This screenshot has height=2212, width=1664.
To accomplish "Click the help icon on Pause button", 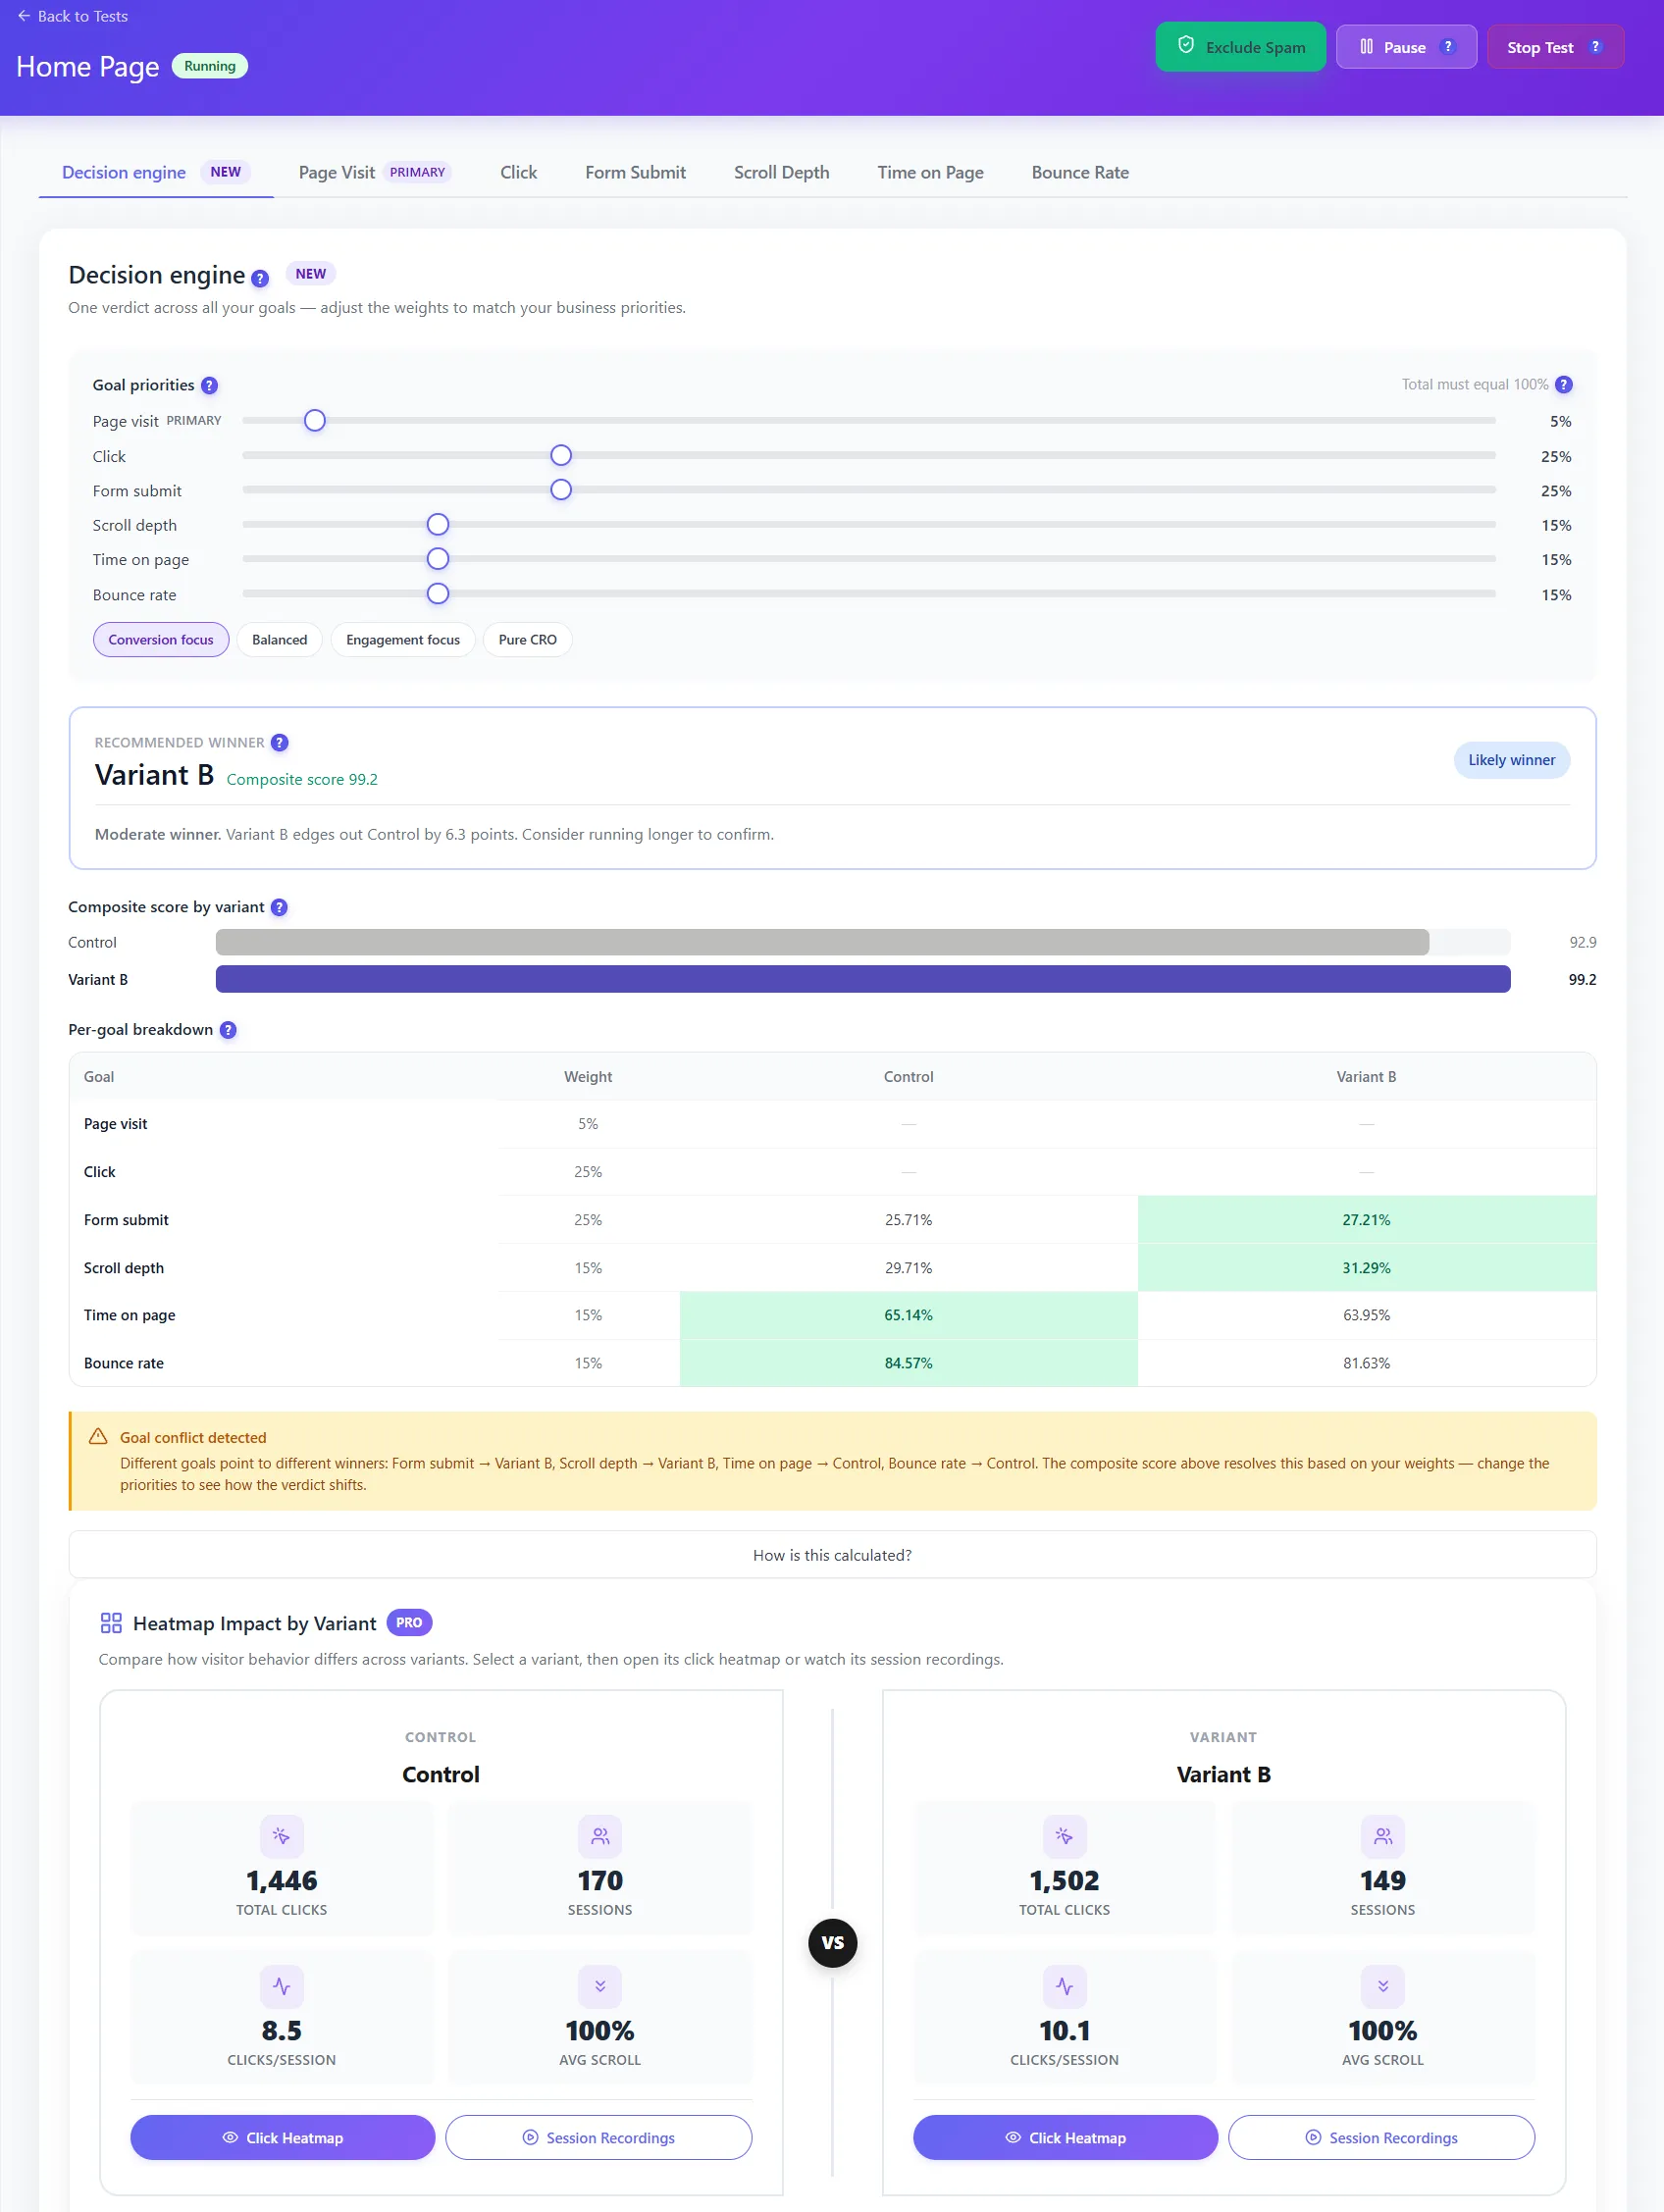I will point(1448,47).
